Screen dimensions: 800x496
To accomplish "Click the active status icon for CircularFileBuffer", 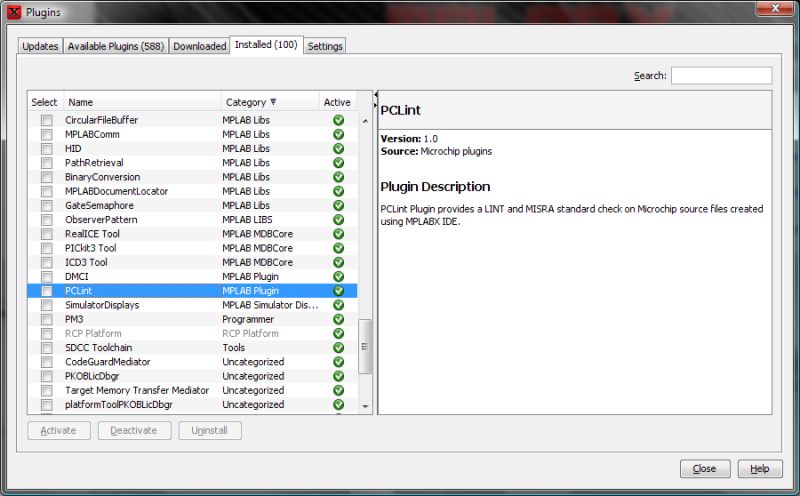I will [338, 120].
